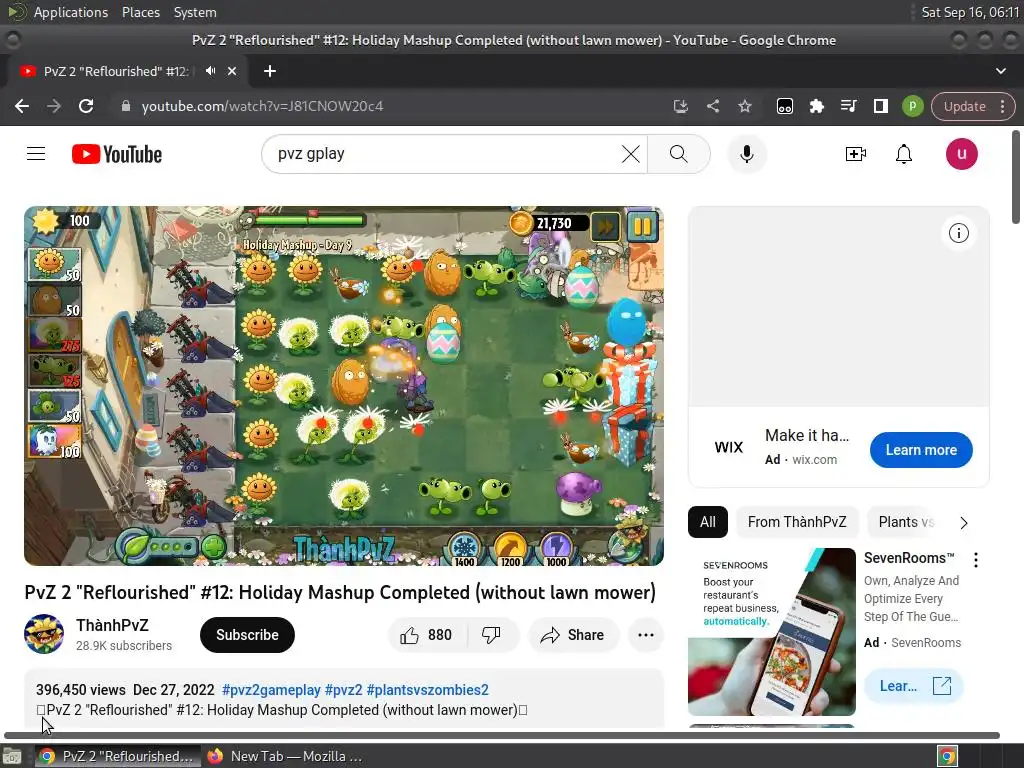Screen dimensions: 1024x768
Task: Select the All filter chip
Action: [x=707, y=522]
